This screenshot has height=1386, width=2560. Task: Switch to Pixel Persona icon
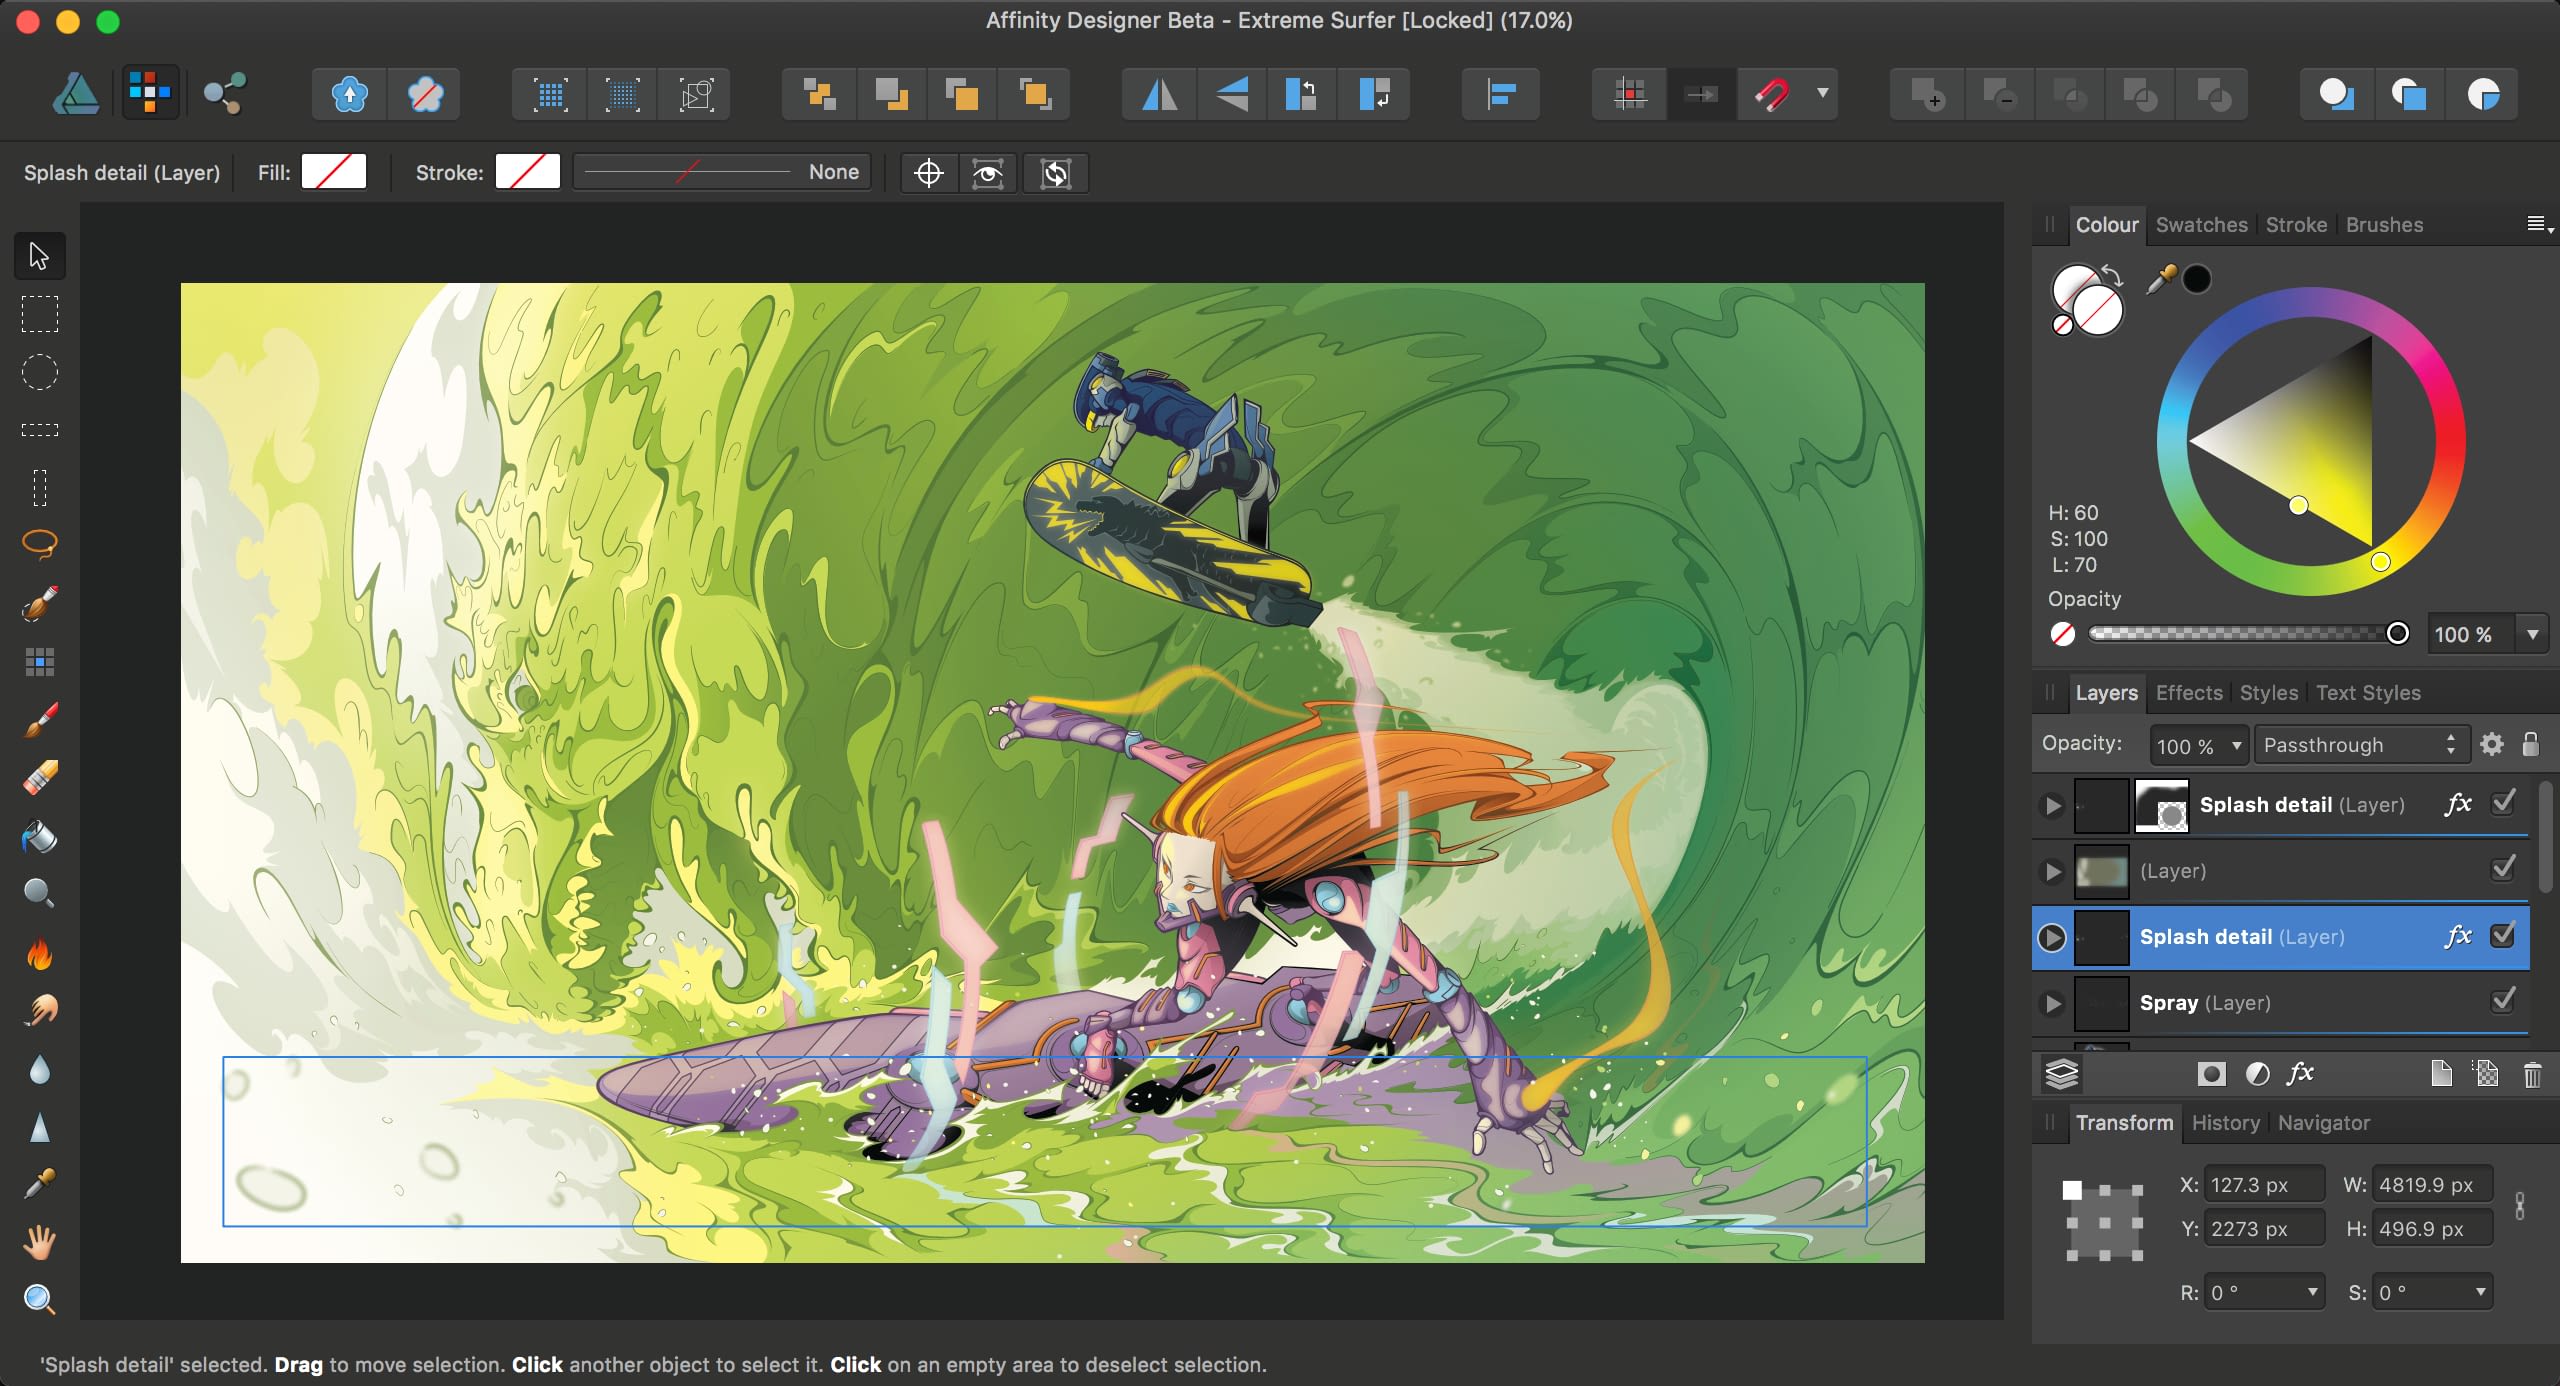[150, 94]
